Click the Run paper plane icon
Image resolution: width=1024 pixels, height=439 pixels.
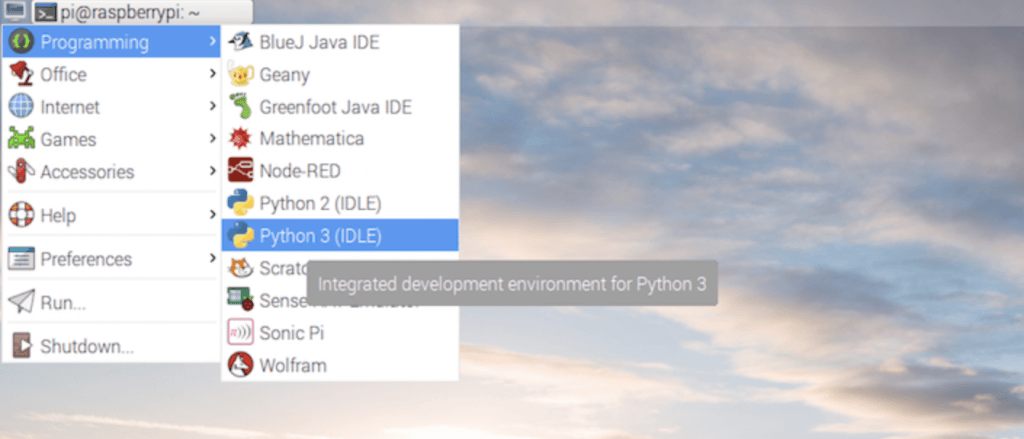pyautogui.click(x=21, y=302)
